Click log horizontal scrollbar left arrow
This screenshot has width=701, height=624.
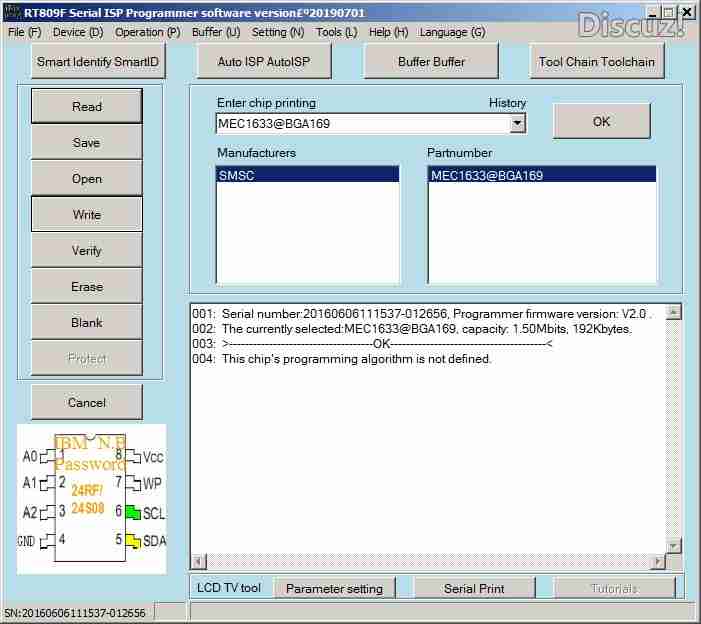(x=199, y=561)
